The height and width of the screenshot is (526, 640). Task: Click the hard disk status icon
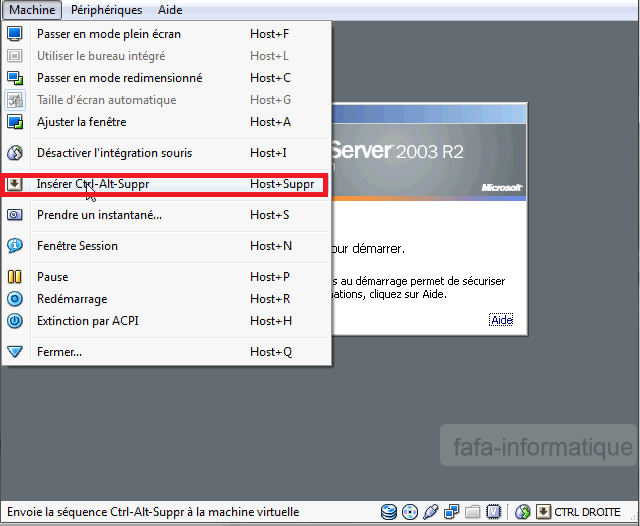pos(389,512)
